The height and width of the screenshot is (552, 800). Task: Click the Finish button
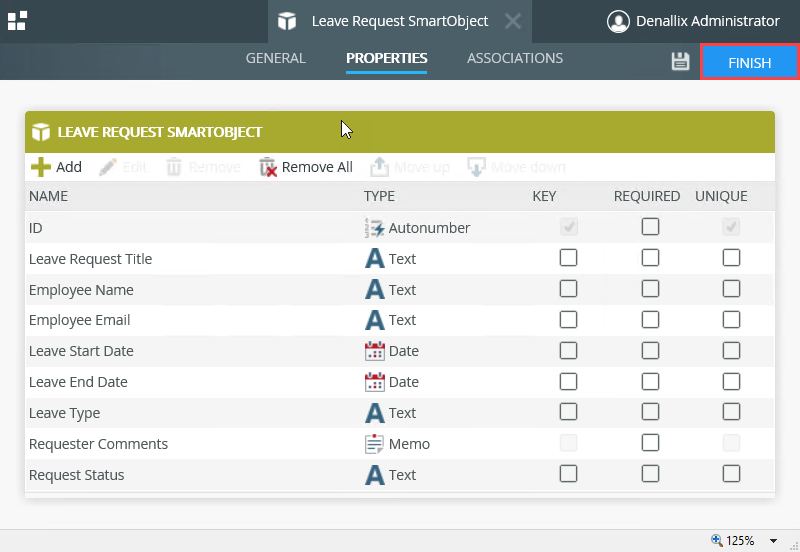[749, 62]
